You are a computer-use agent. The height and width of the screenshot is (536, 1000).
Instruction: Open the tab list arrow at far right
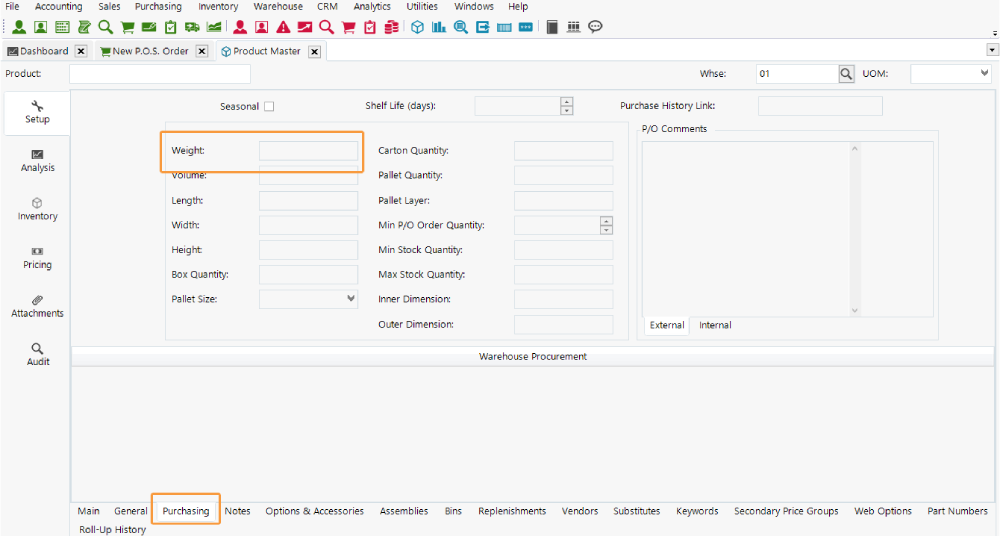pos(992,50)
